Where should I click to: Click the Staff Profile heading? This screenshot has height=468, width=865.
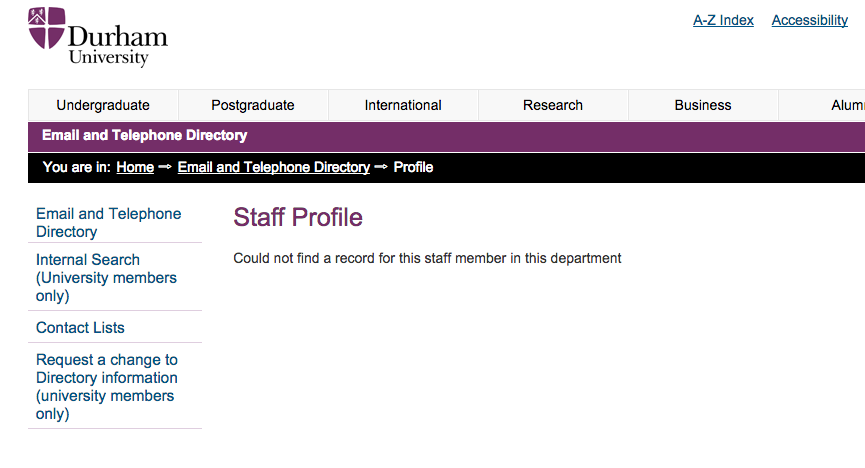point(298,217)
